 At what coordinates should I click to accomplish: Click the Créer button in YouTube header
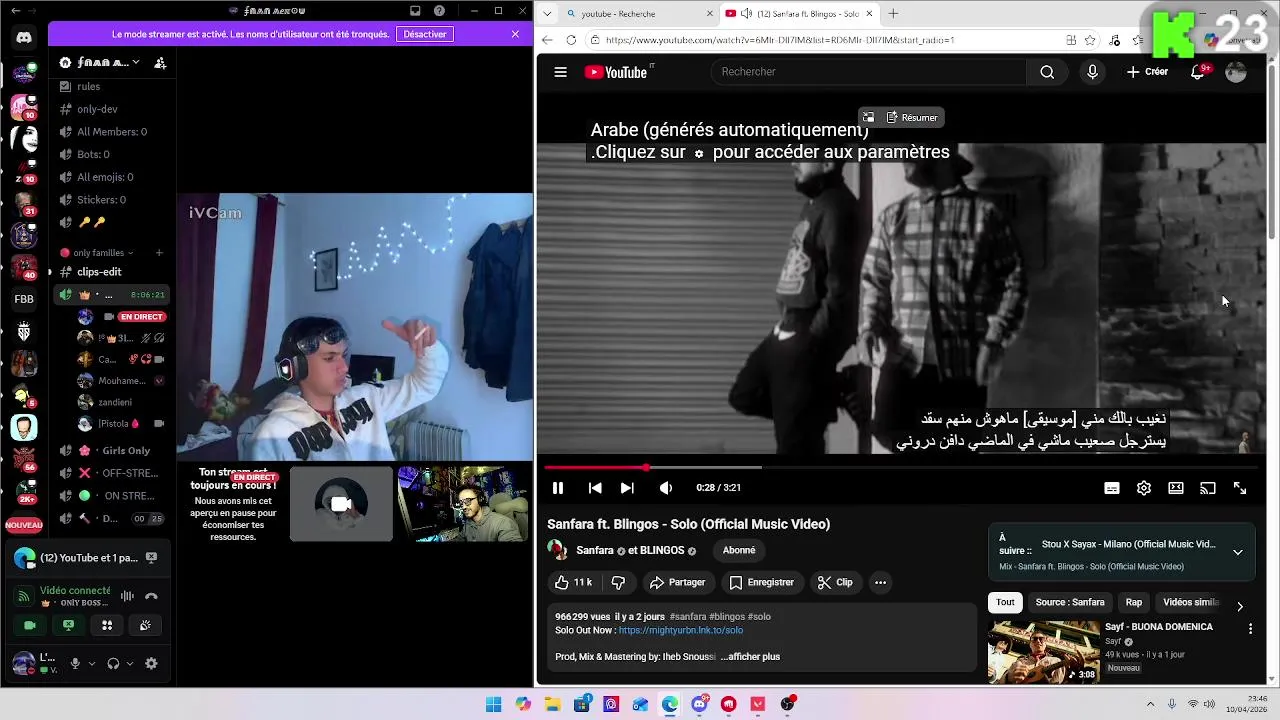pyautogui.click(x=1147, y=72)
